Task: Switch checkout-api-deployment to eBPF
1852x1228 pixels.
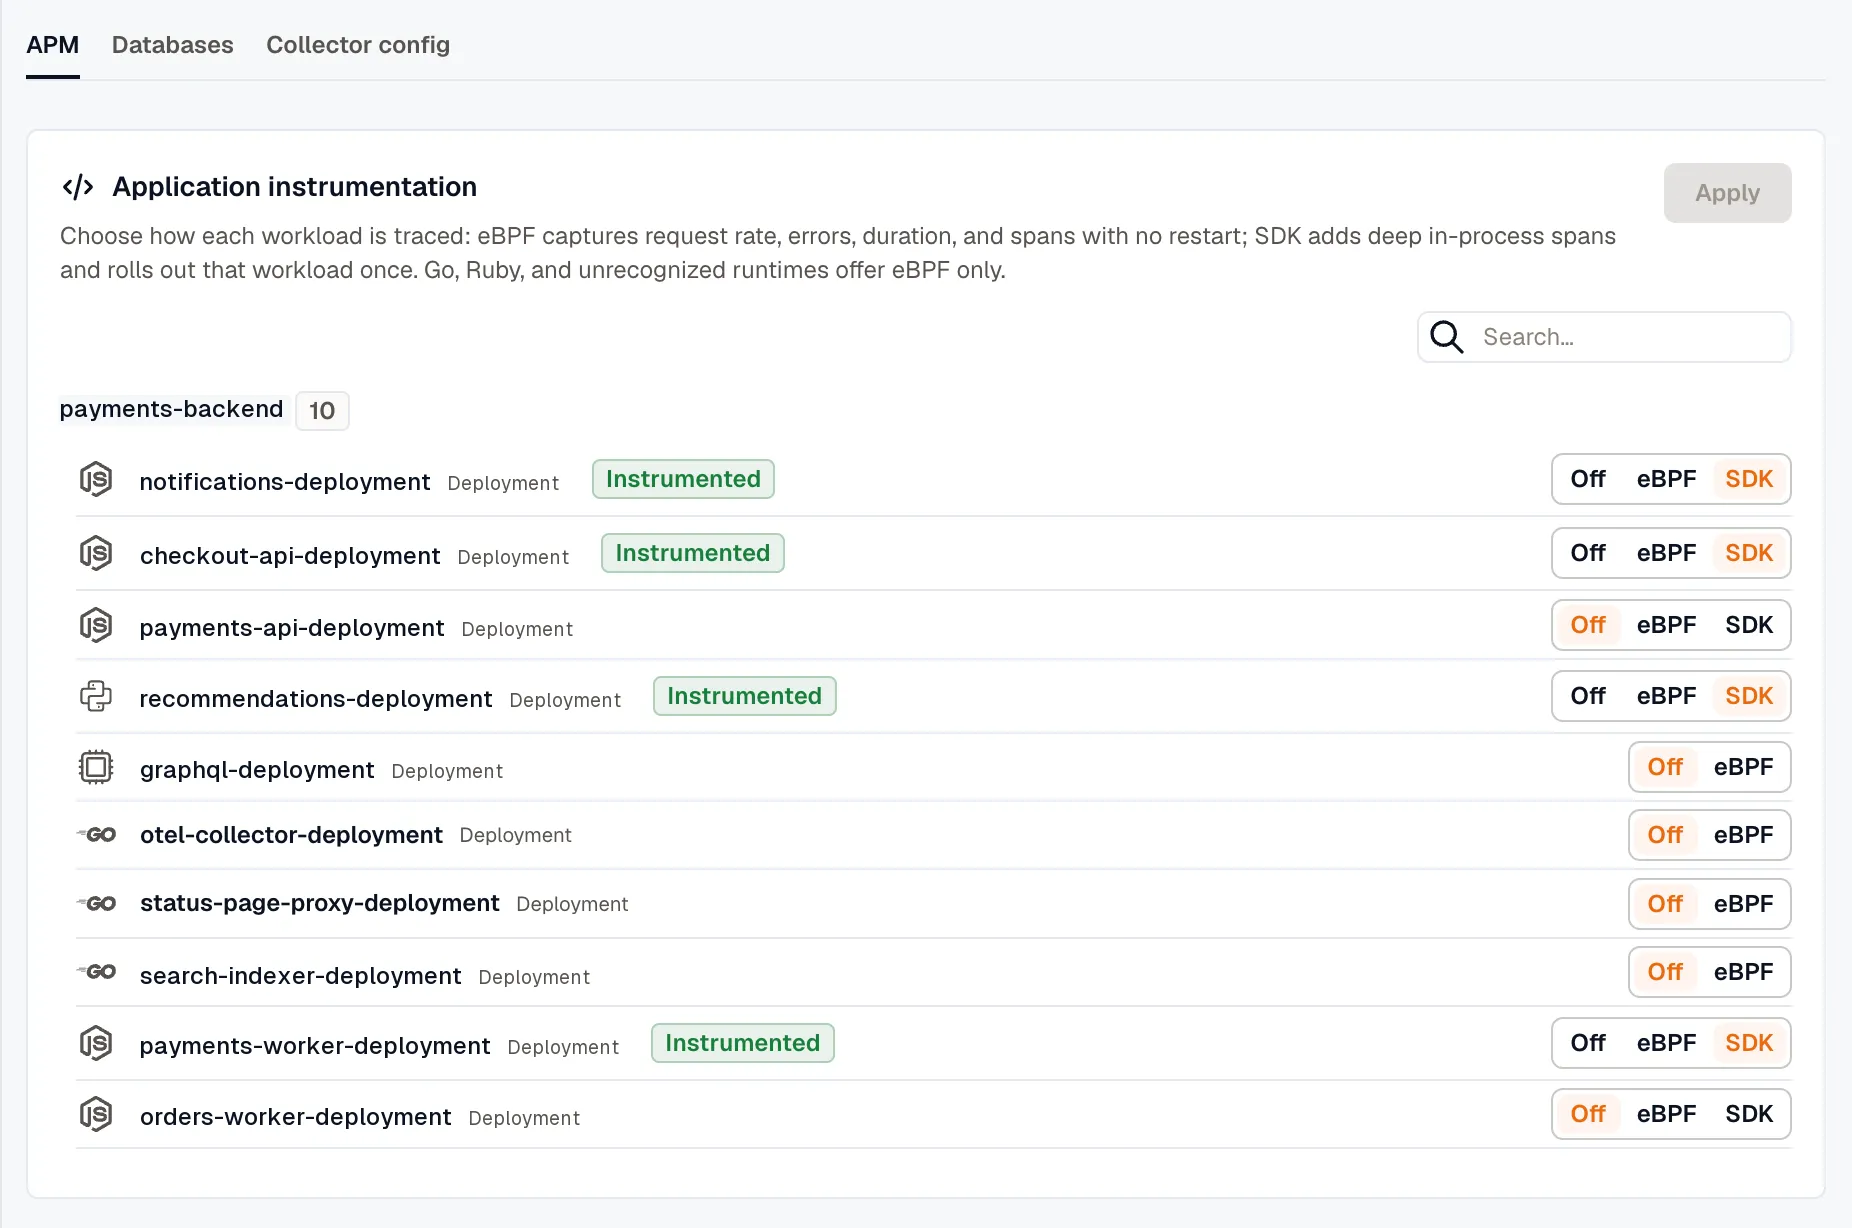Action: tap(1666, 553)
